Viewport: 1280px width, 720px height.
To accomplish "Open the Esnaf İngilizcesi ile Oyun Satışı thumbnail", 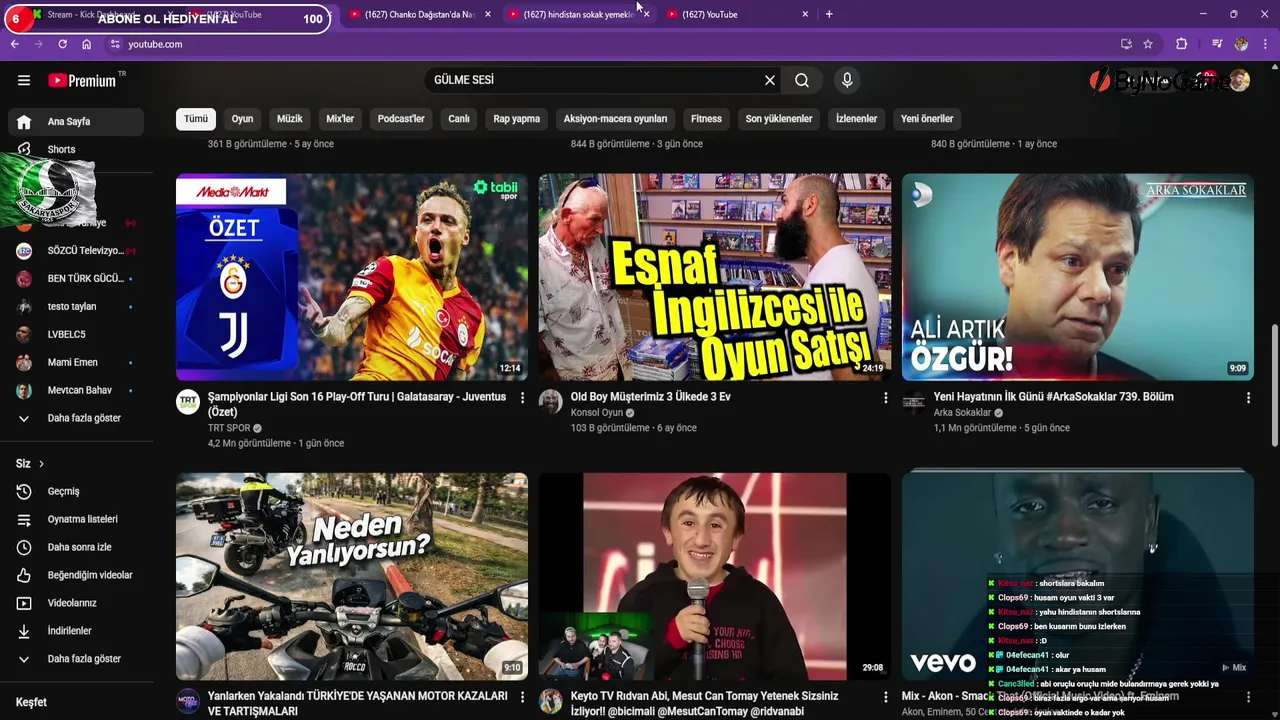I will pyautogui.click(x=715, y=277).
